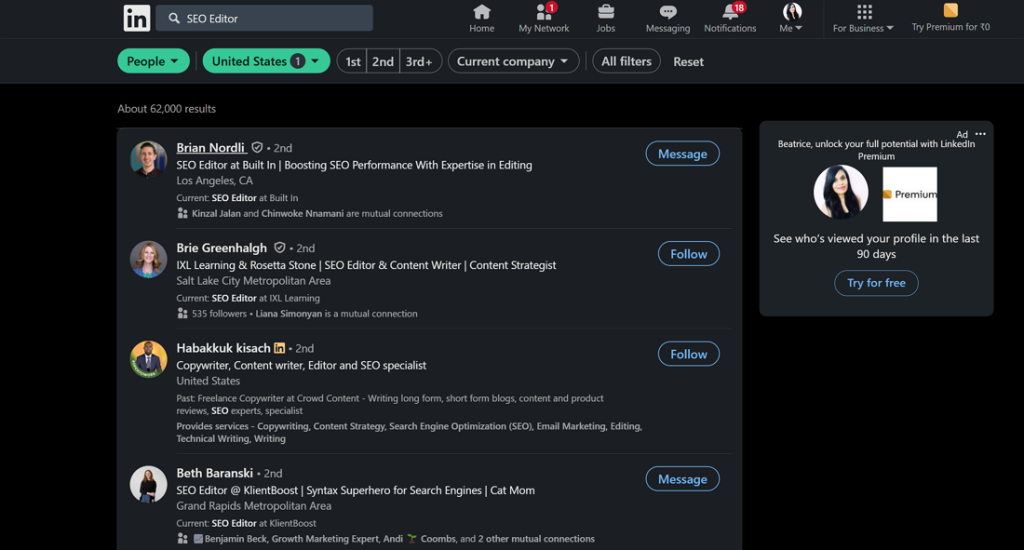The width and height of the screenshot is (1024, 550).
Task: Open Habakkuk kisach's profile name link
Action: click(223, 348)
